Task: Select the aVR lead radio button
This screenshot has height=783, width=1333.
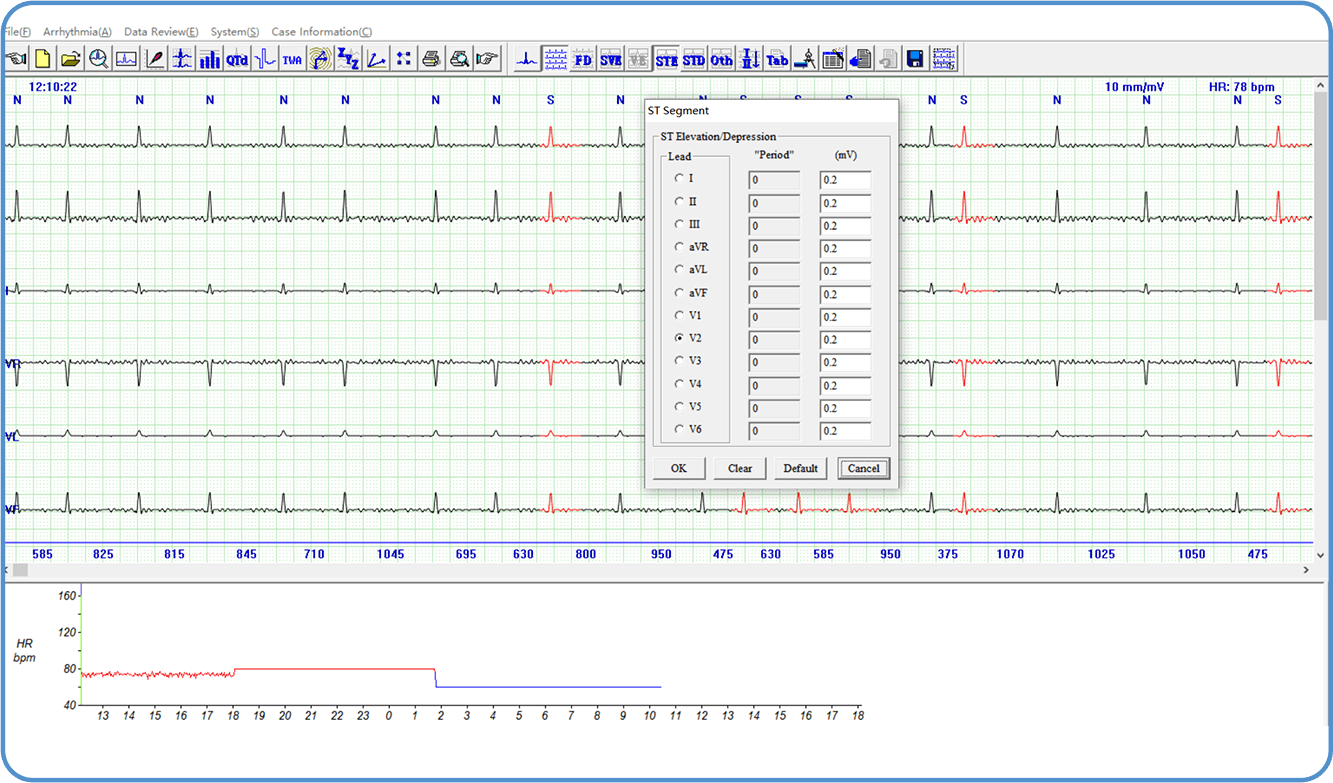Action: tap(680, 246)
